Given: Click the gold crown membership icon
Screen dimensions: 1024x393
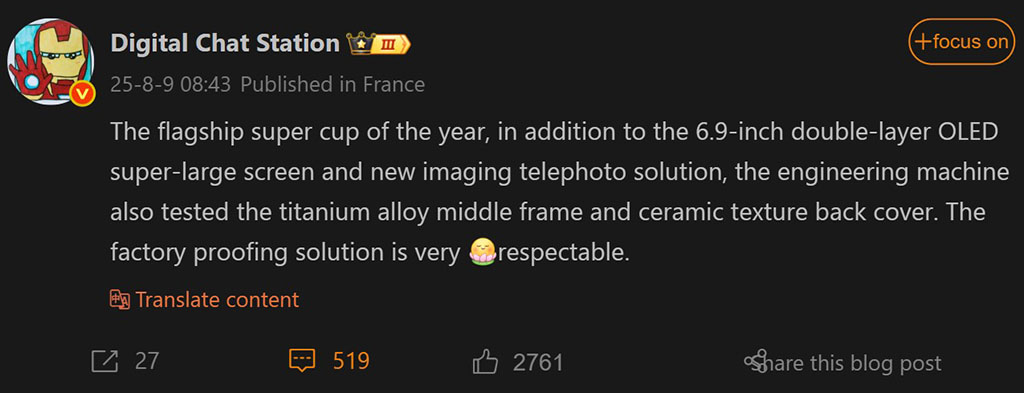Looking at the screenshot, I should tap(359, 43).
